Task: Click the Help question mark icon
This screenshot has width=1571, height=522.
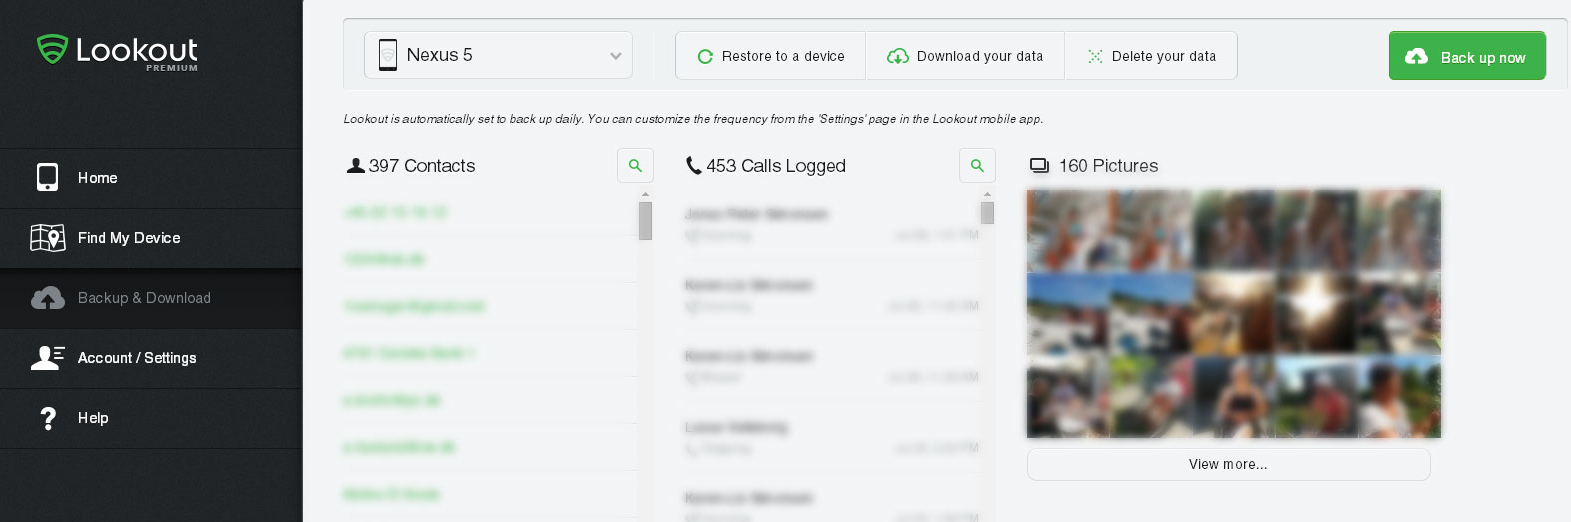Action: pyautogui.click(x=47, y=418)
